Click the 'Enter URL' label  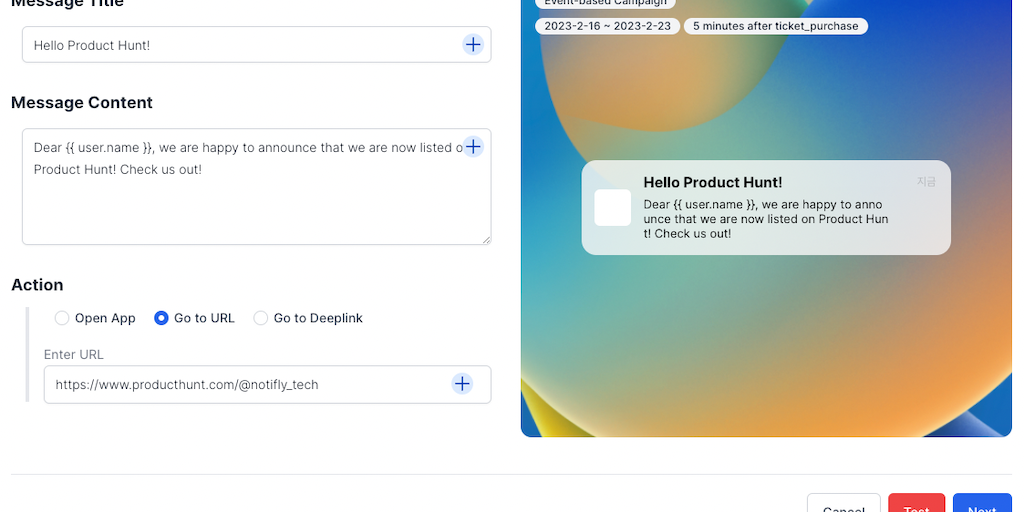coord(74,355)
